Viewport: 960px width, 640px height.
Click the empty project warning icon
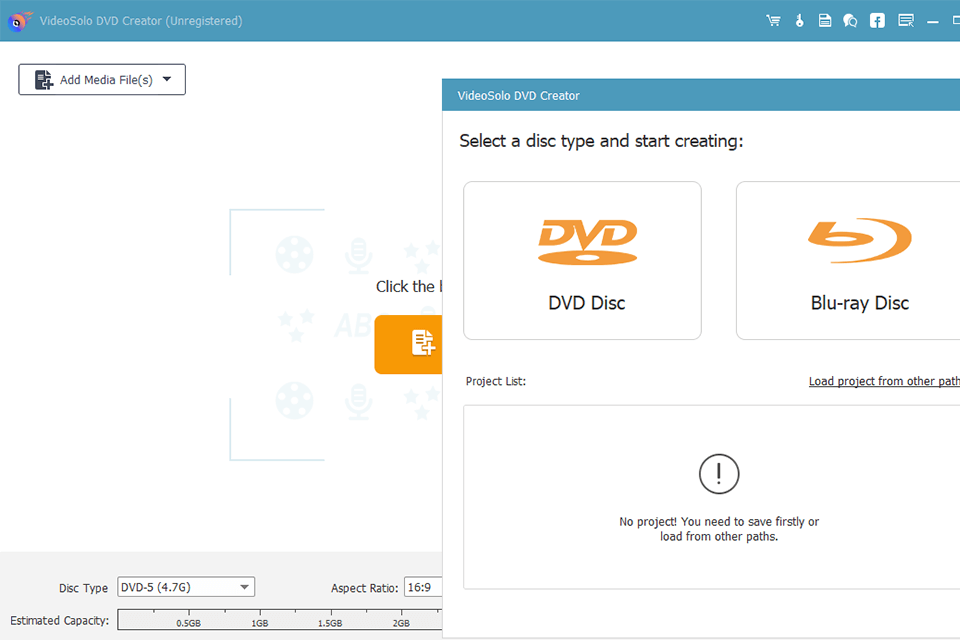pyautogui.click(x=718, y=474)
